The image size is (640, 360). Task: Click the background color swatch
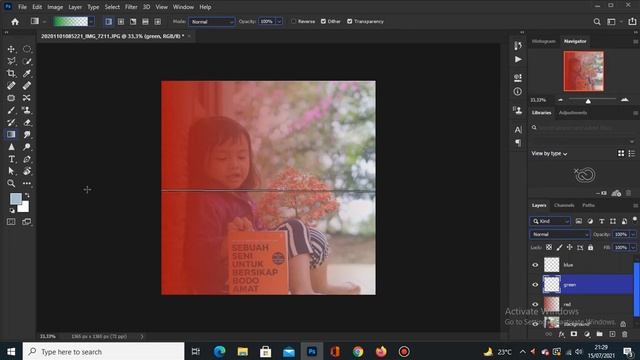(x=24, y=208)
